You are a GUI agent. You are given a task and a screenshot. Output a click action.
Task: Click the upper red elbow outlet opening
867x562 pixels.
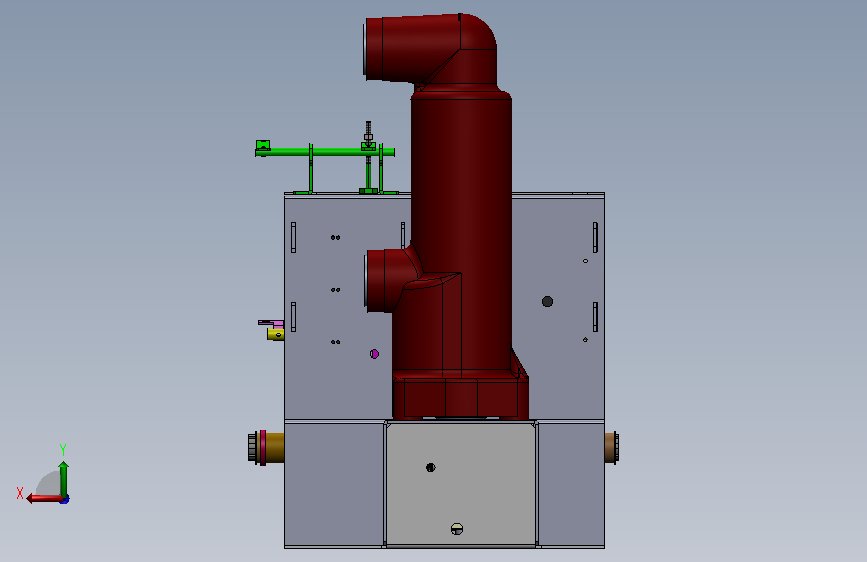point(366,49)
